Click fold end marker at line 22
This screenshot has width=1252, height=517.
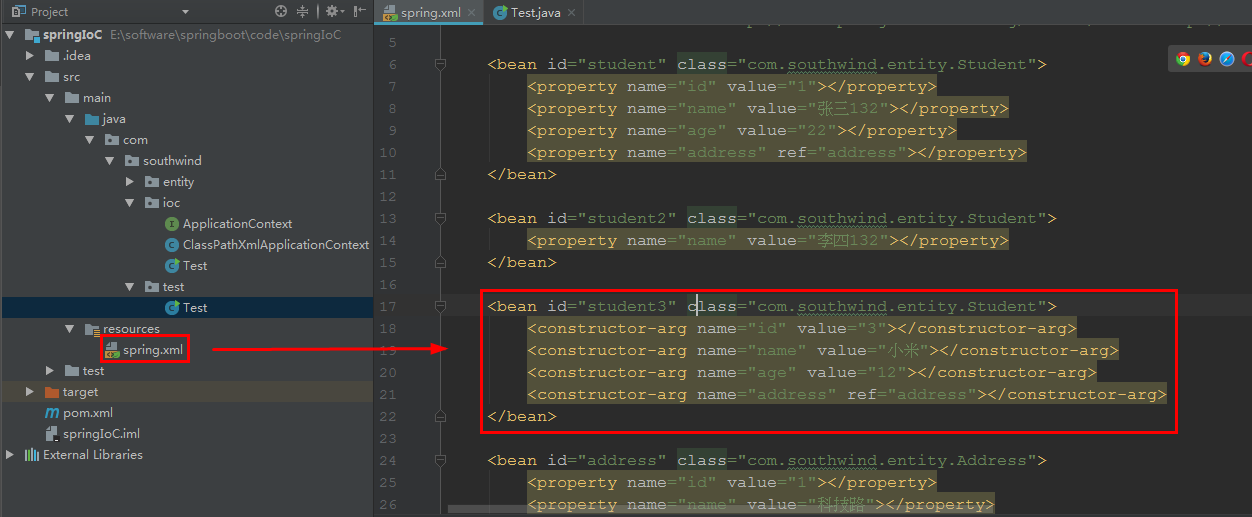coord(440,417)
